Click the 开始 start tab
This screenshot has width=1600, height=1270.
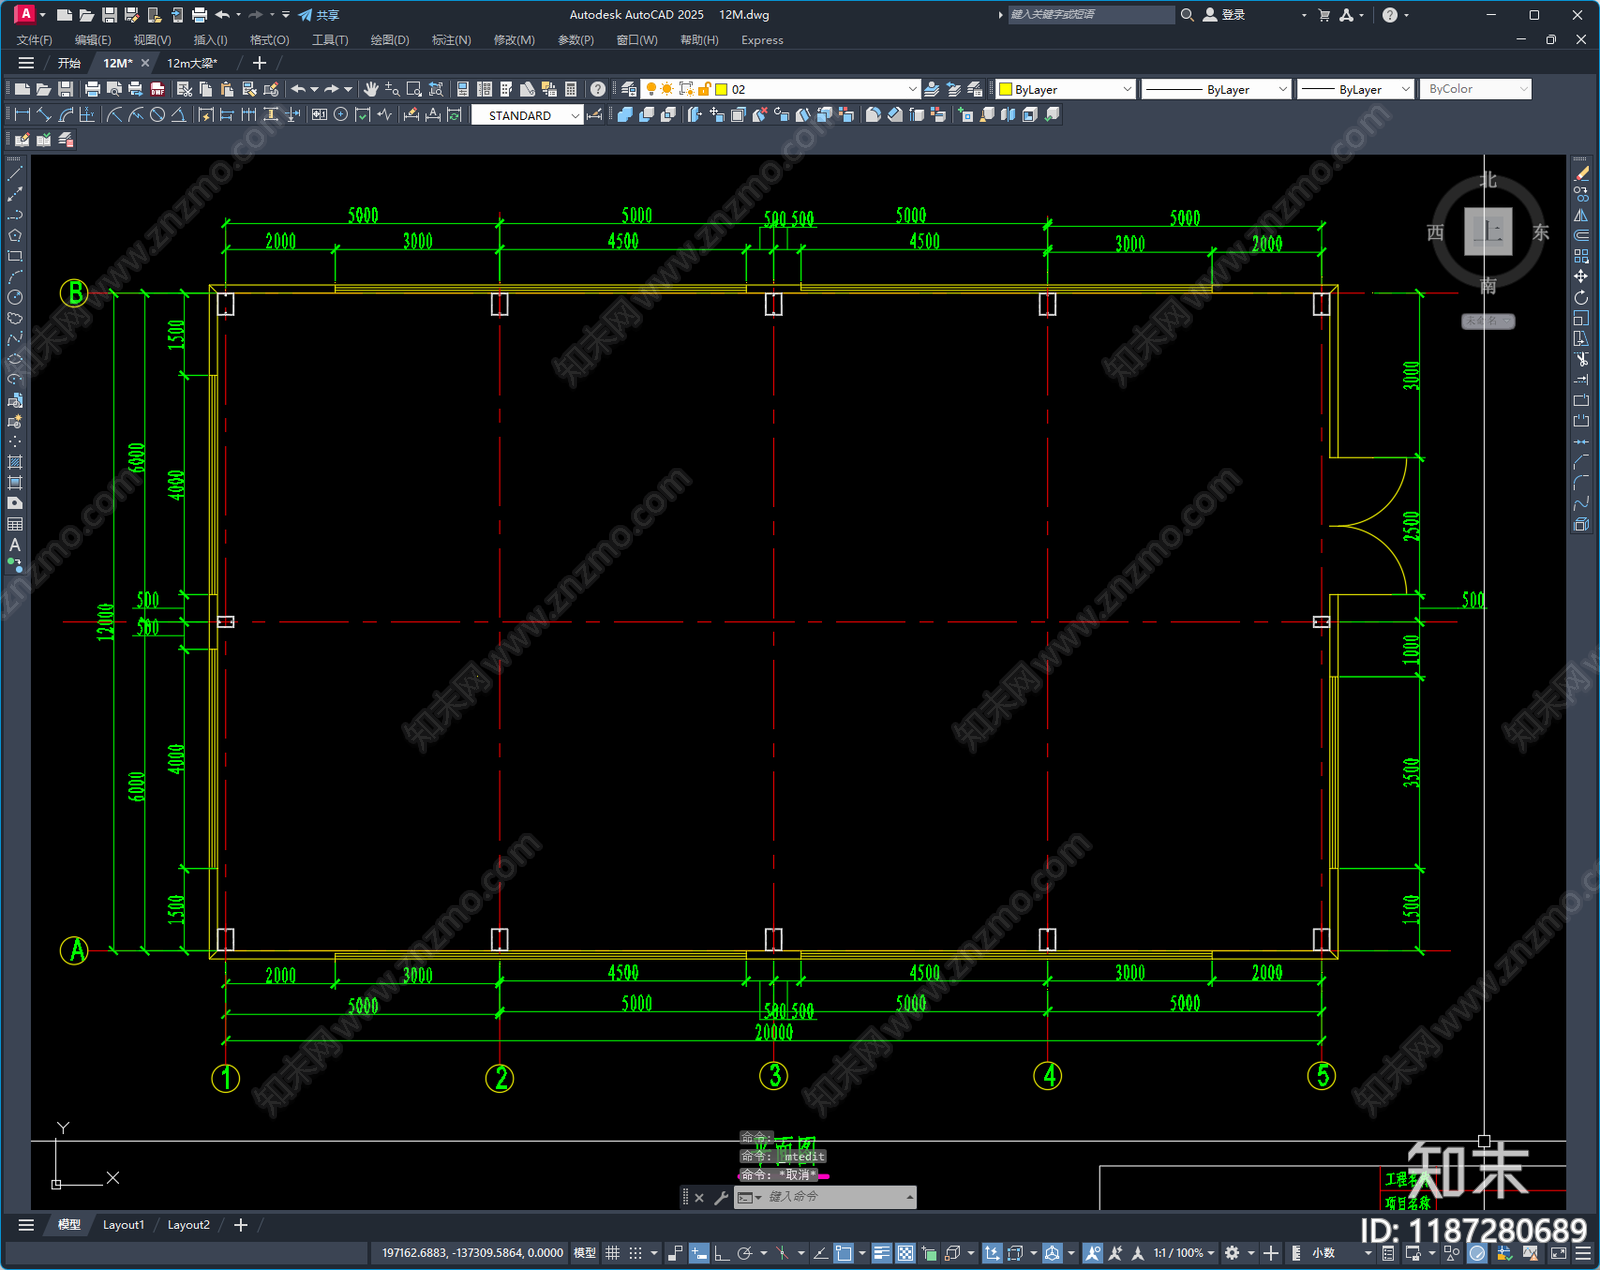(69, 63)
